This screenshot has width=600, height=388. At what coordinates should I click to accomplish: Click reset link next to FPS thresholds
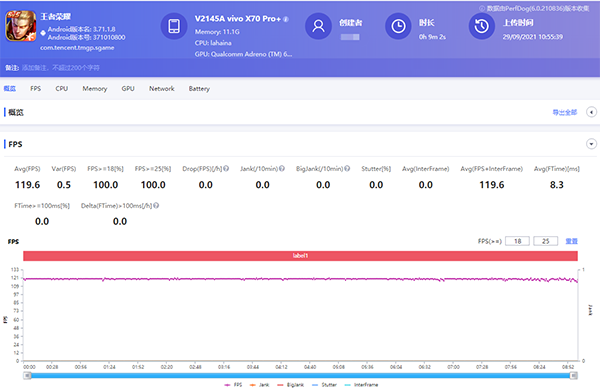tap(571, 241)
